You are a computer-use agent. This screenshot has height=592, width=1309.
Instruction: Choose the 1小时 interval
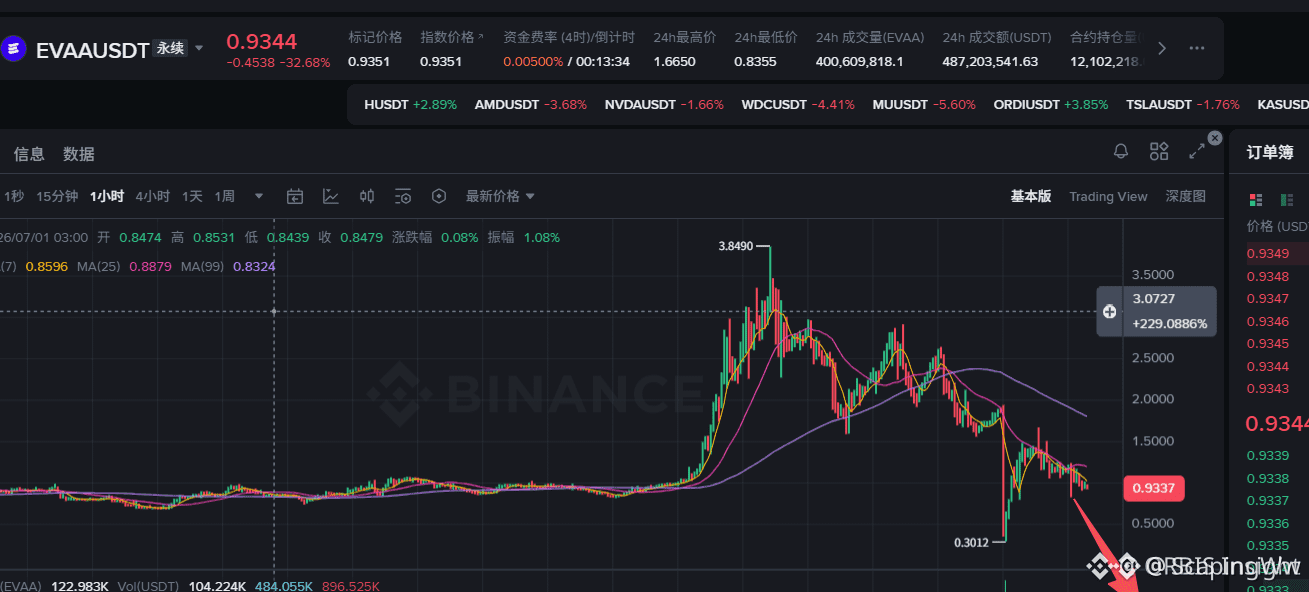tap(107, 196)
